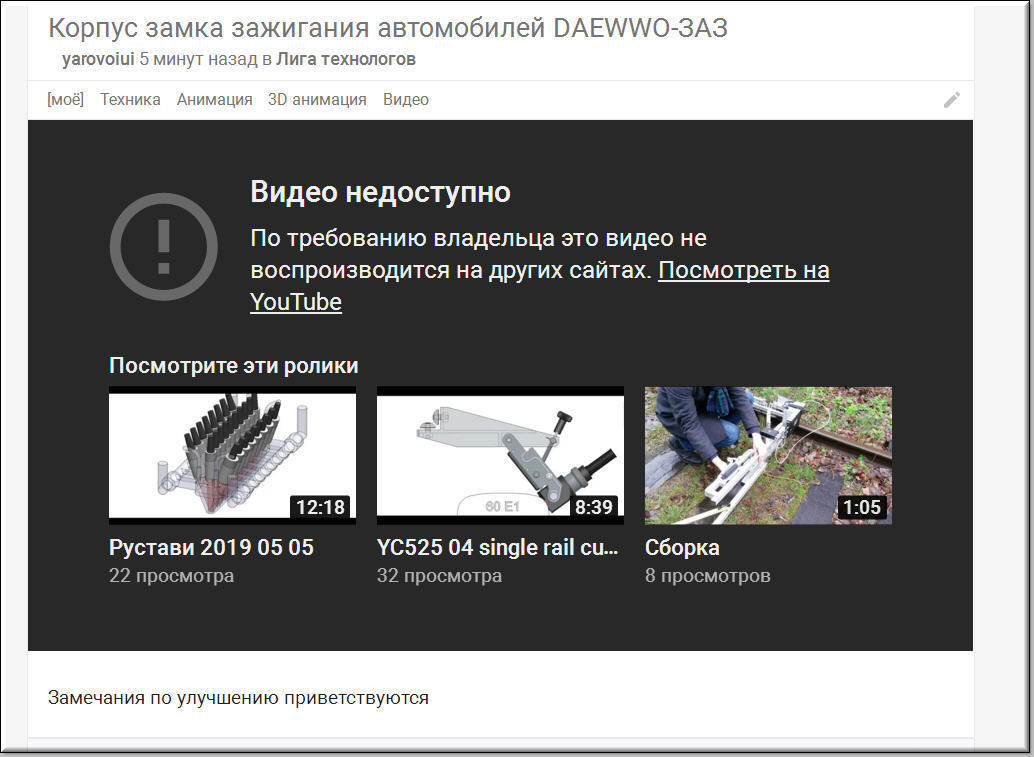Click the pencil edit icon
Viewport: 1034px width, 757px height.
(x=951, y=100)
